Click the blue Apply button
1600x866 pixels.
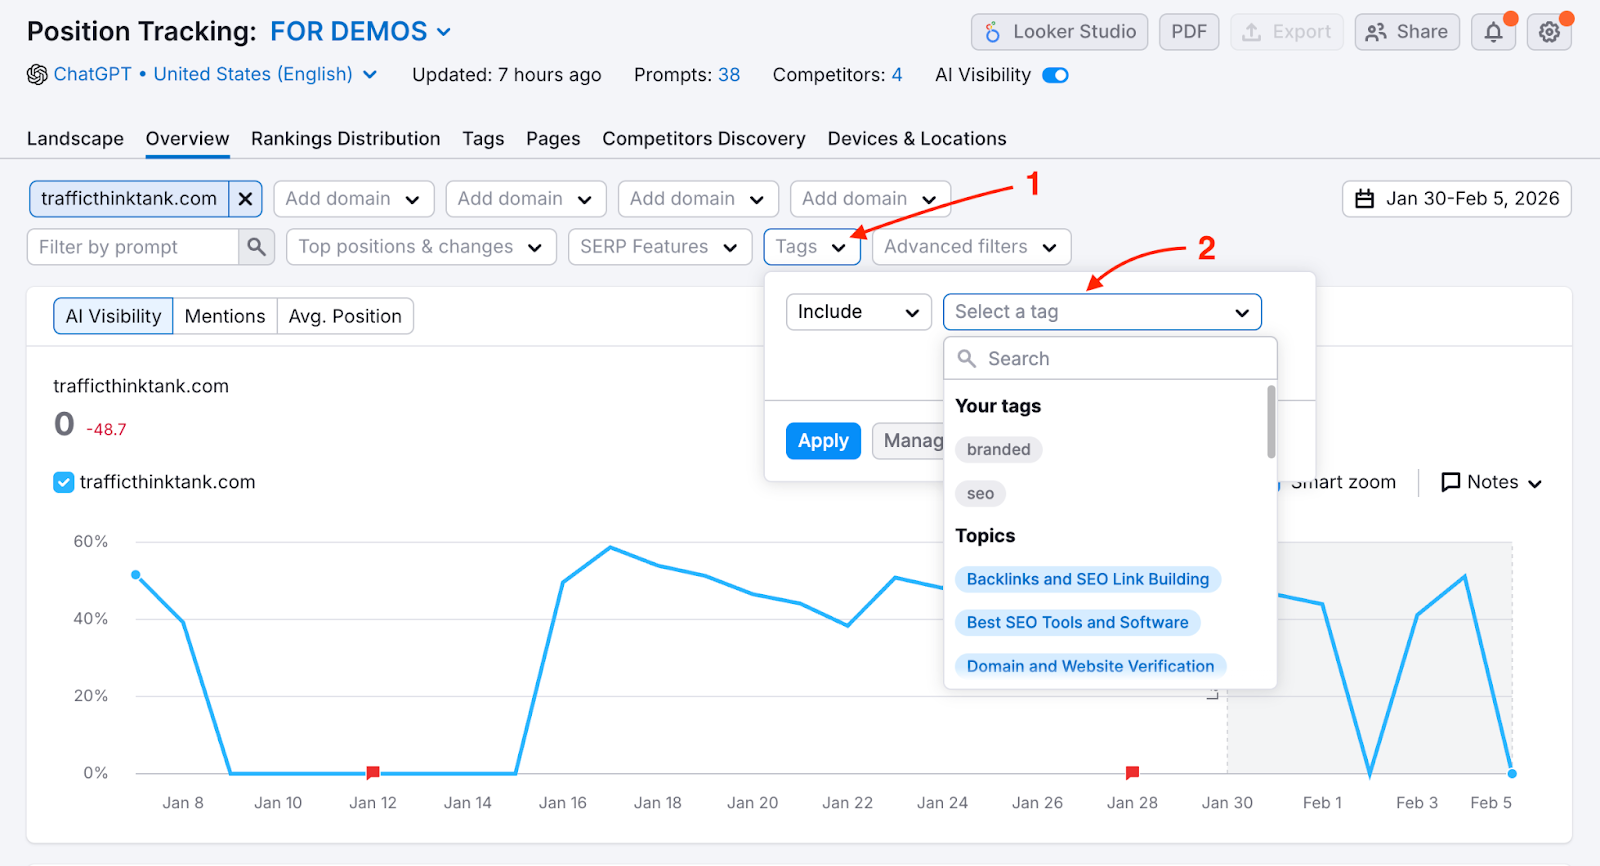823,441
